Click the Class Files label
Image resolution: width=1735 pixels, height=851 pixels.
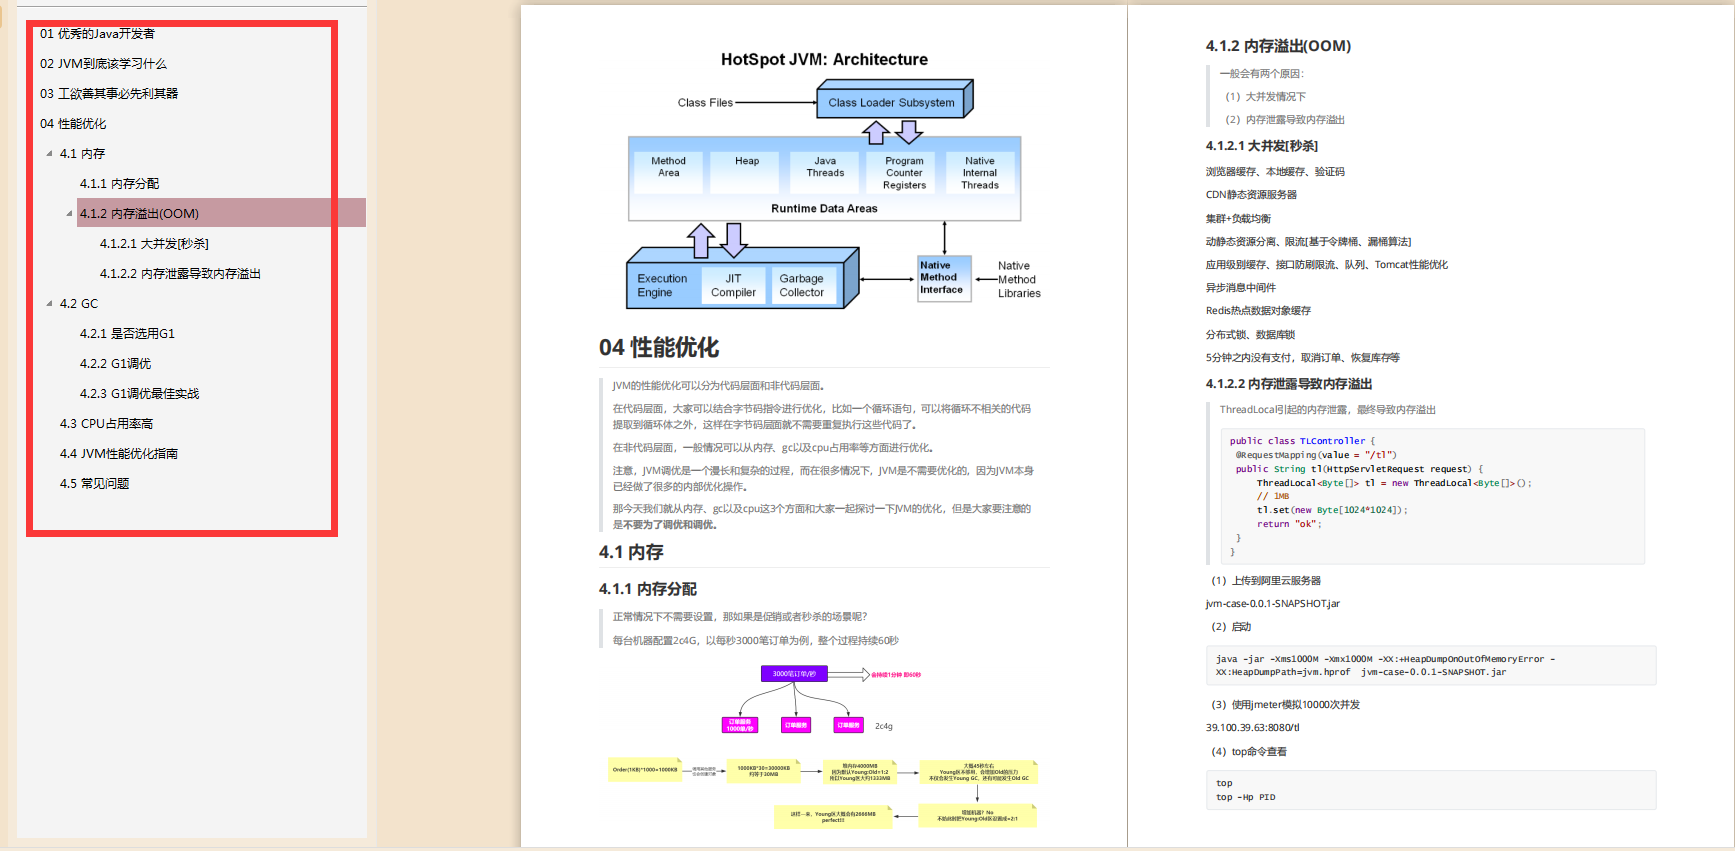pyautogui.click(x=705, y=102)
